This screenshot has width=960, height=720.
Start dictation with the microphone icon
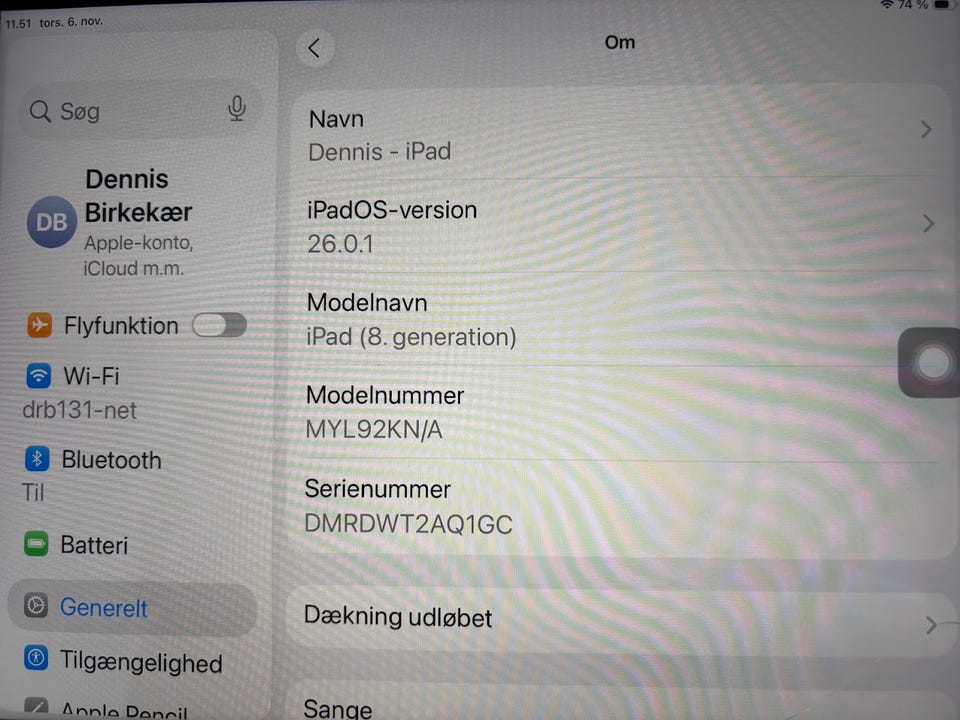pos(237,109)
